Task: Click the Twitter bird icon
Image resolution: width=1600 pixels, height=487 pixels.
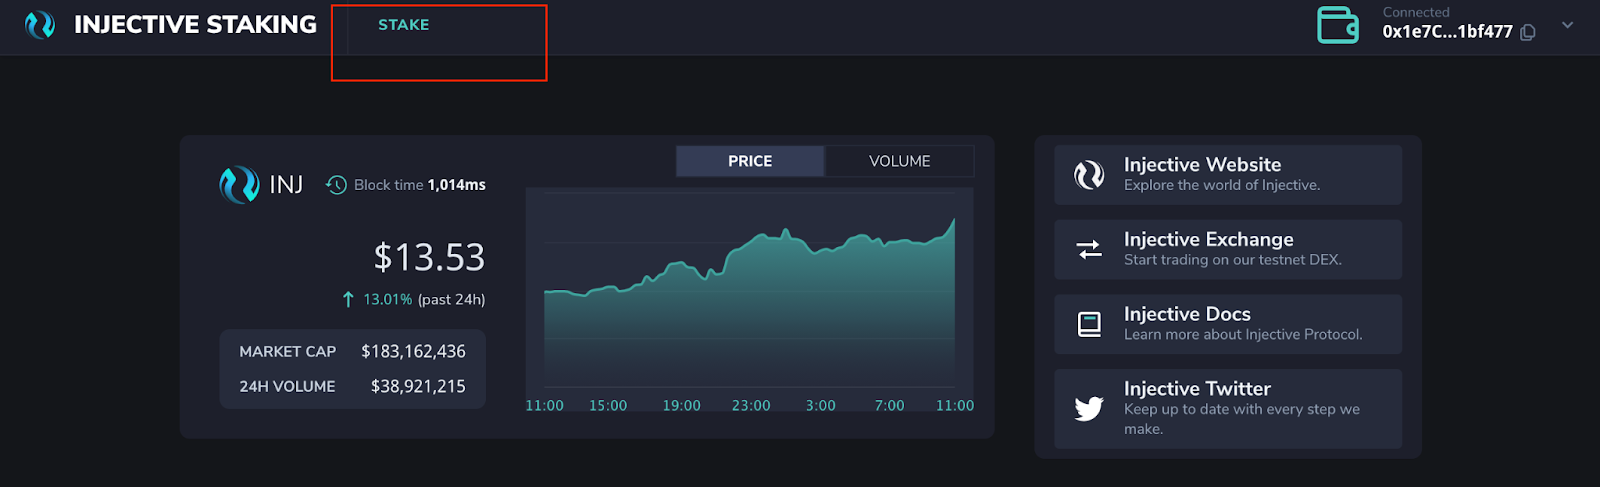Action: click(x=1089, y=408)
